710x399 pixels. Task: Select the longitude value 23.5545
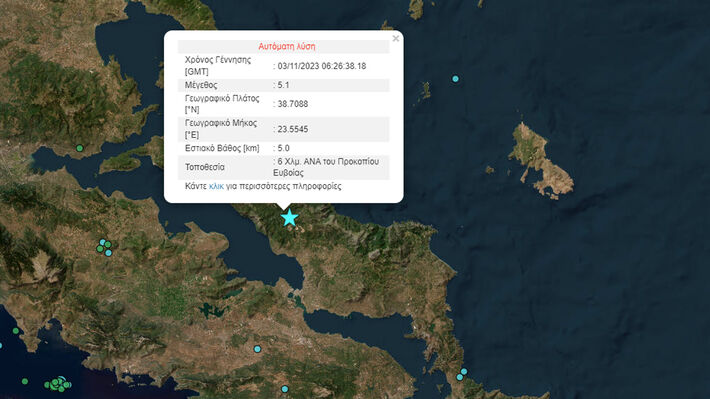pyautogui.click(x=293, y=129)
